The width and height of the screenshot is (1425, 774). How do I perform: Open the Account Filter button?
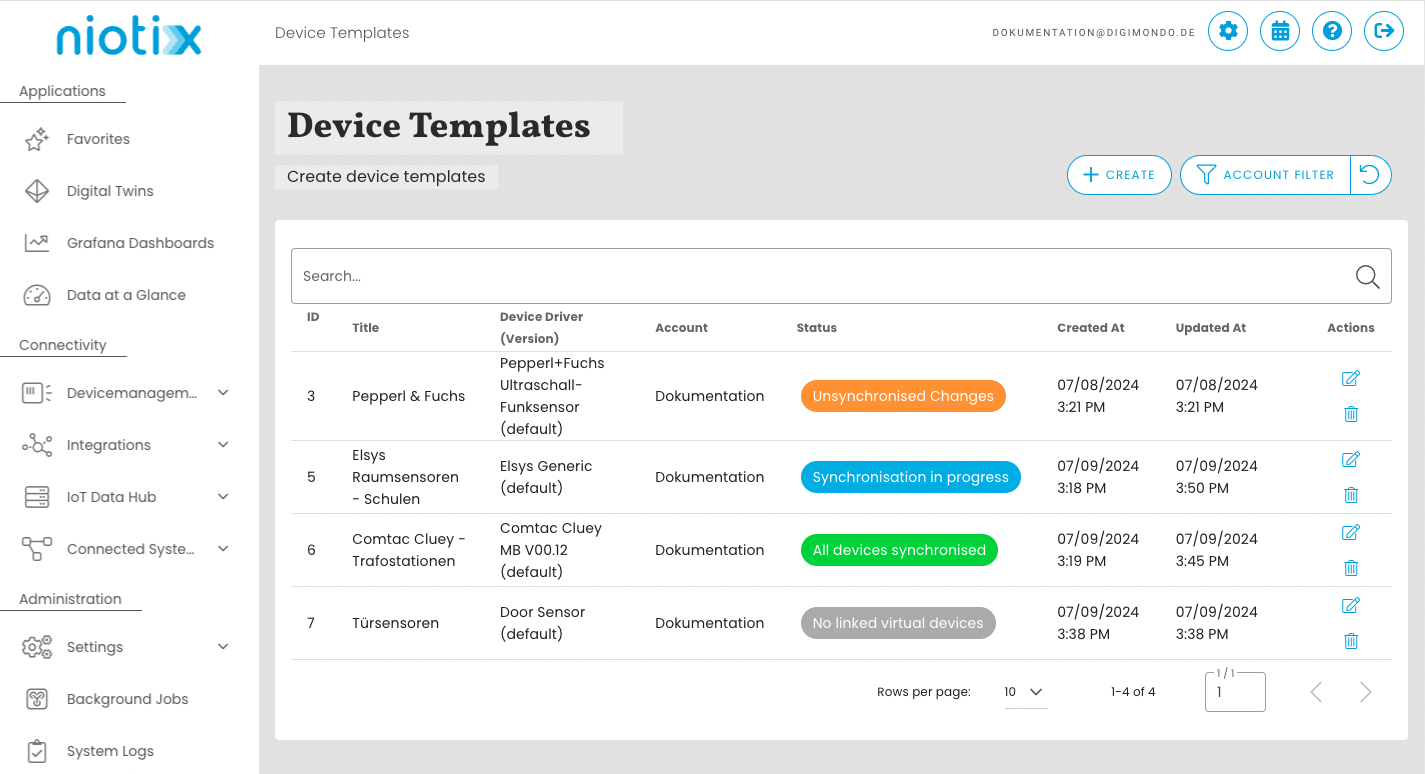(x=1265, y=175)
